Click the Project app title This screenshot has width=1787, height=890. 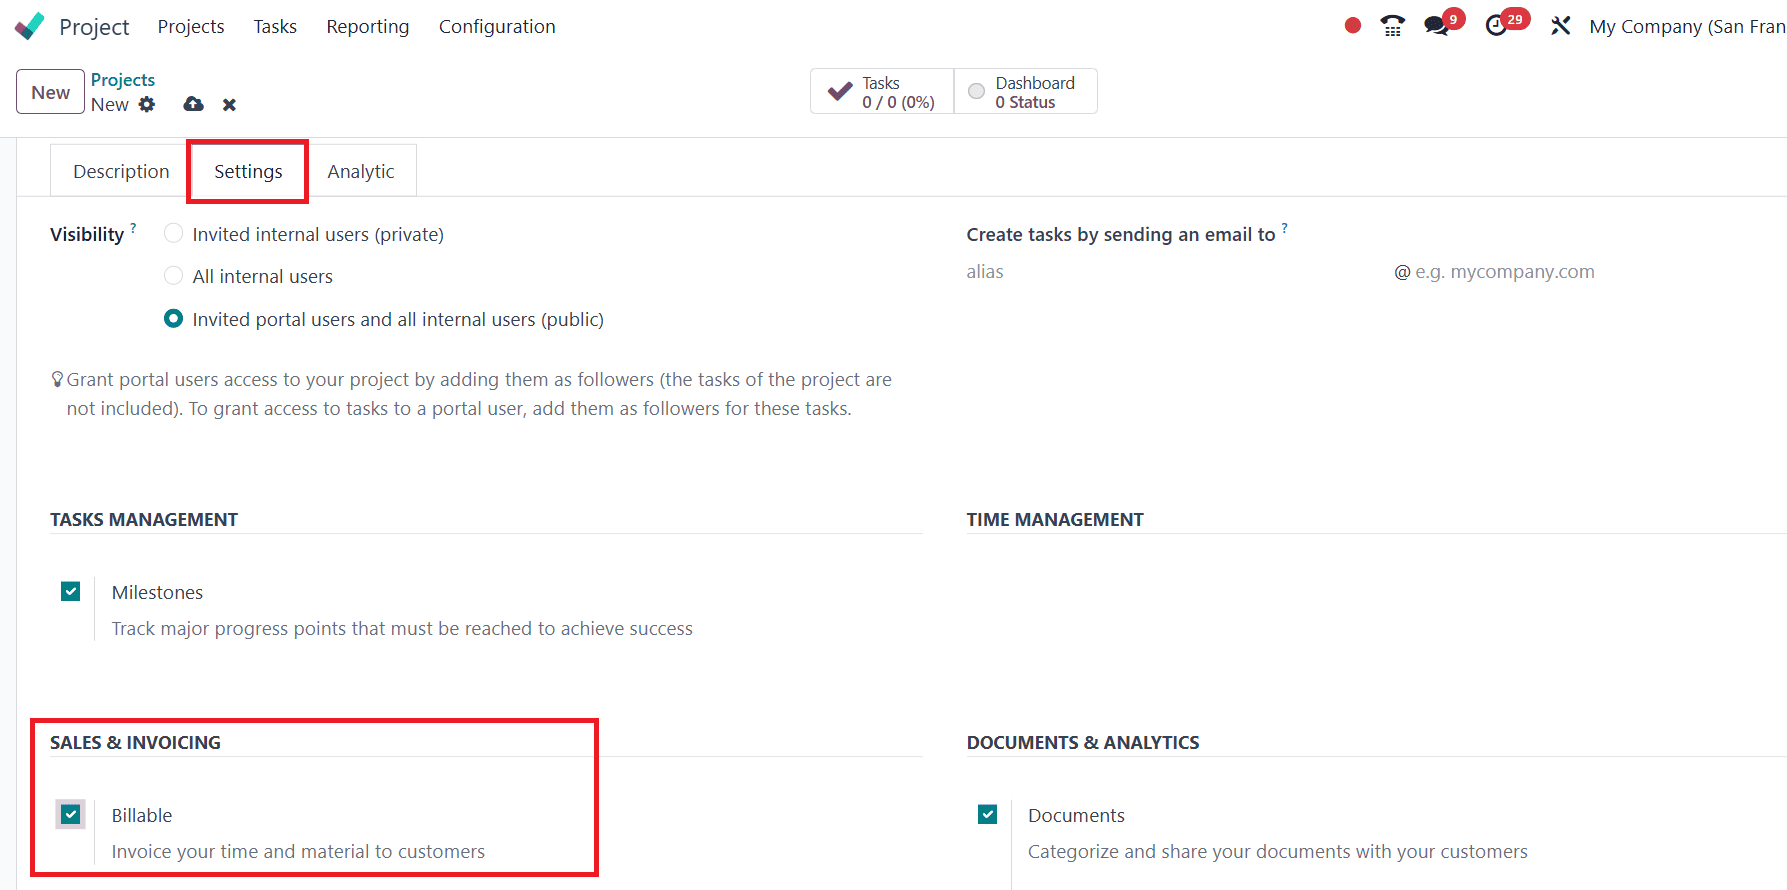(94, 26)
